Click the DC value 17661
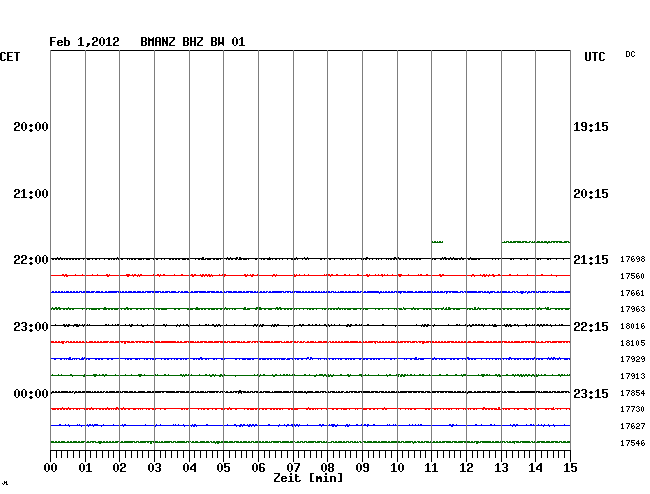The image size is (650, 494). tap(633, 293)
